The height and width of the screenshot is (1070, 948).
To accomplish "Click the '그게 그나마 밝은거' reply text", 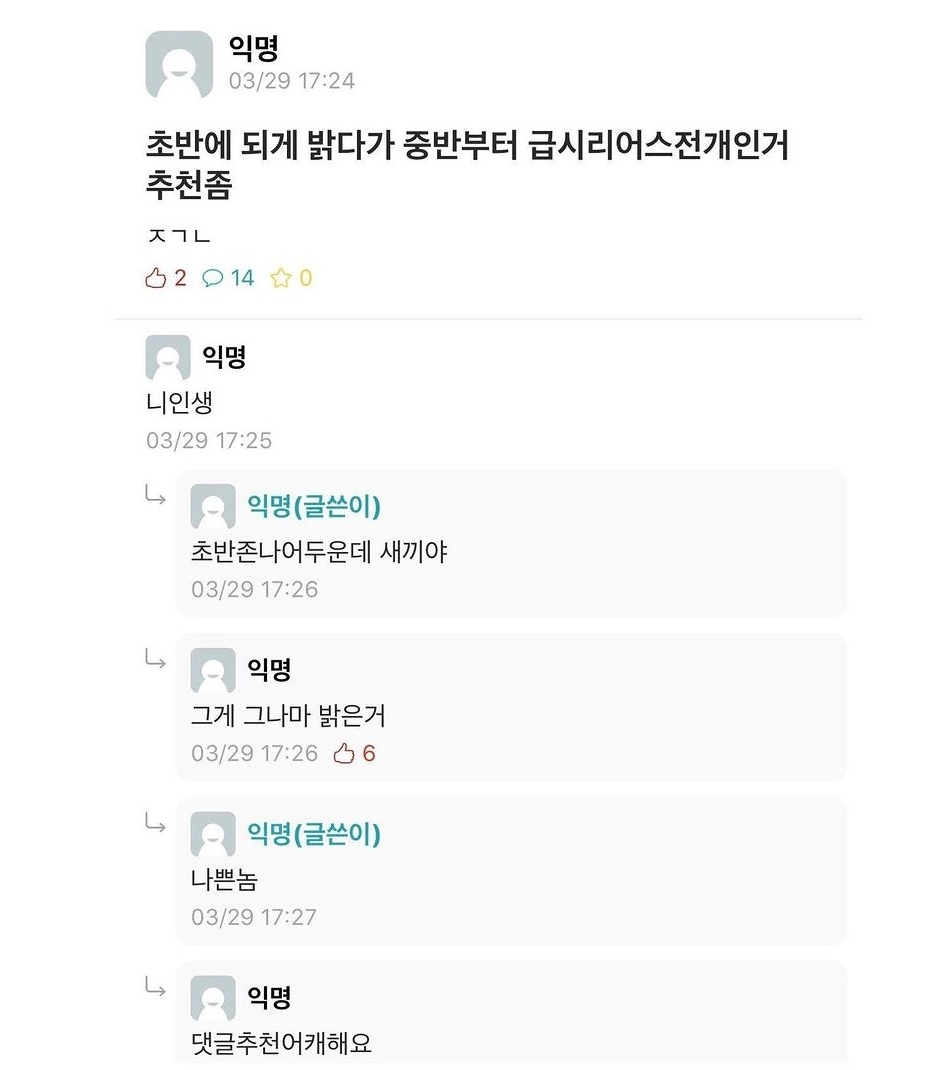I will pos(288,716).
